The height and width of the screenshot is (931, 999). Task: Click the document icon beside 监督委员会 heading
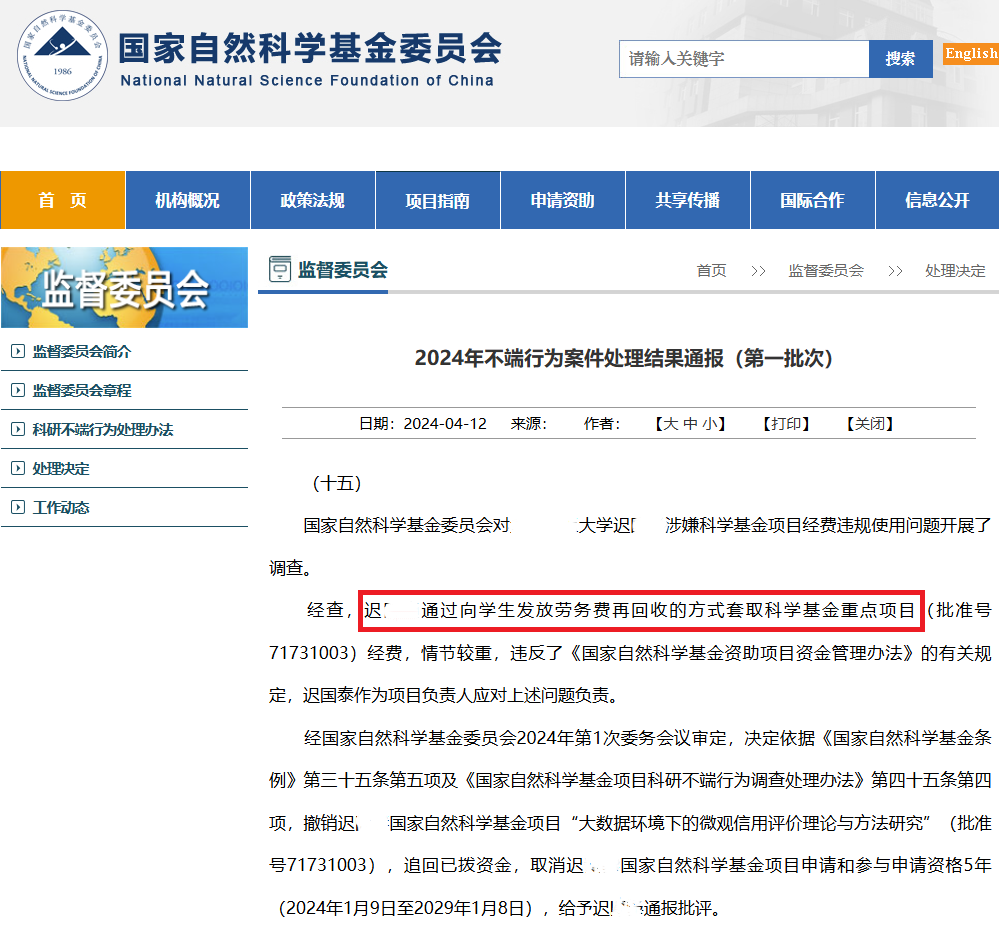pyautogui.click(x=279, y=270)
